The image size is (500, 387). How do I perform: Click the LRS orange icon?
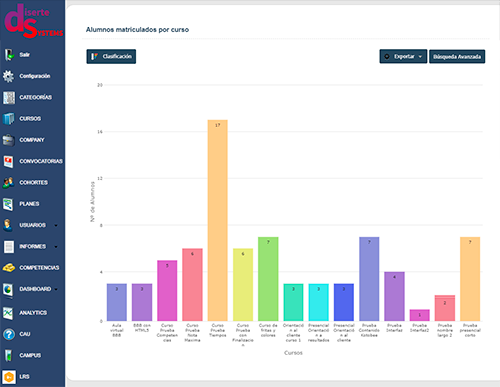9,377
